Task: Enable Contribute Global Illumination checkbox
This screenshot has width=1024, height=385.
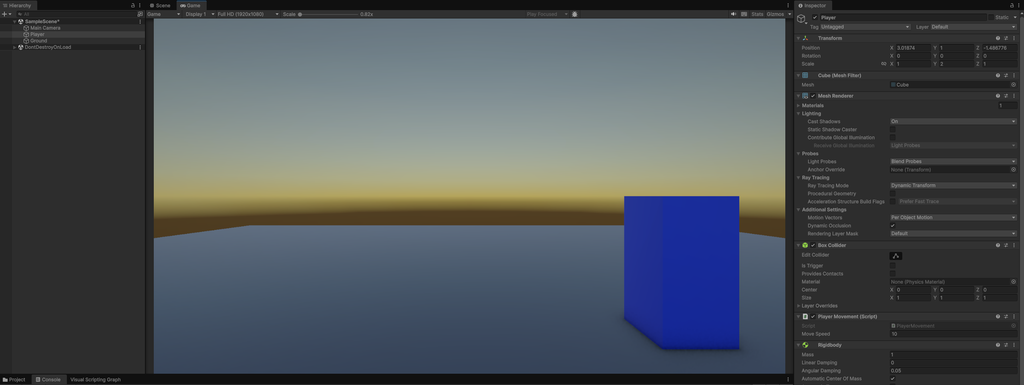Action: pyautogui.click(x=893, y=137)
